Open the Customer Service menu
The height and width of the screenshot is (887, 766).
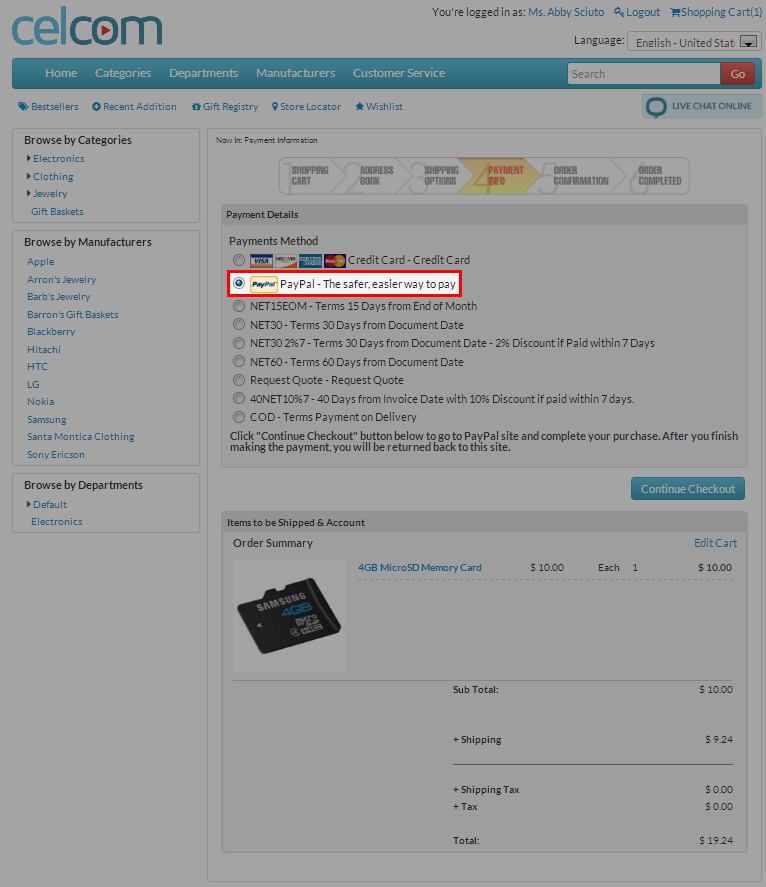[x=398, y=73]
